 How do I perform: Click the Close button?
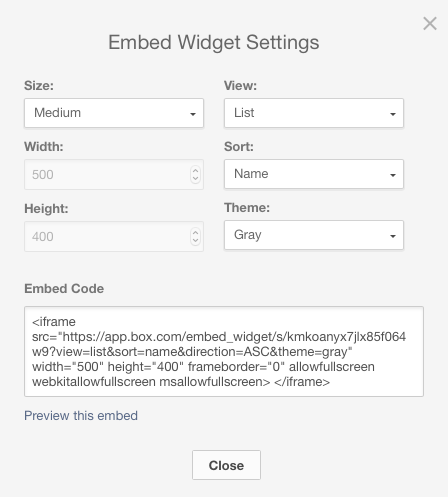click(226, 465)
